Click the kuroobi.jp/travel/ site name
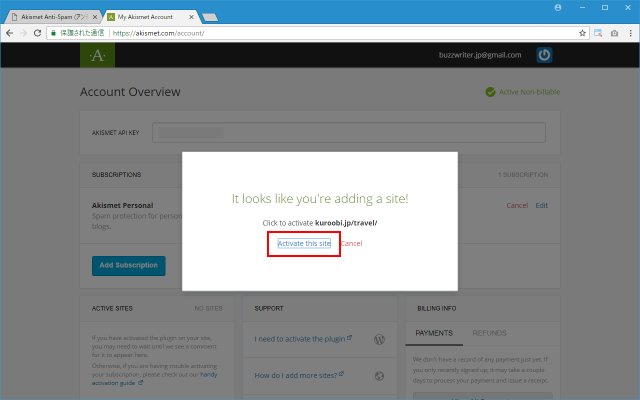 346,223
